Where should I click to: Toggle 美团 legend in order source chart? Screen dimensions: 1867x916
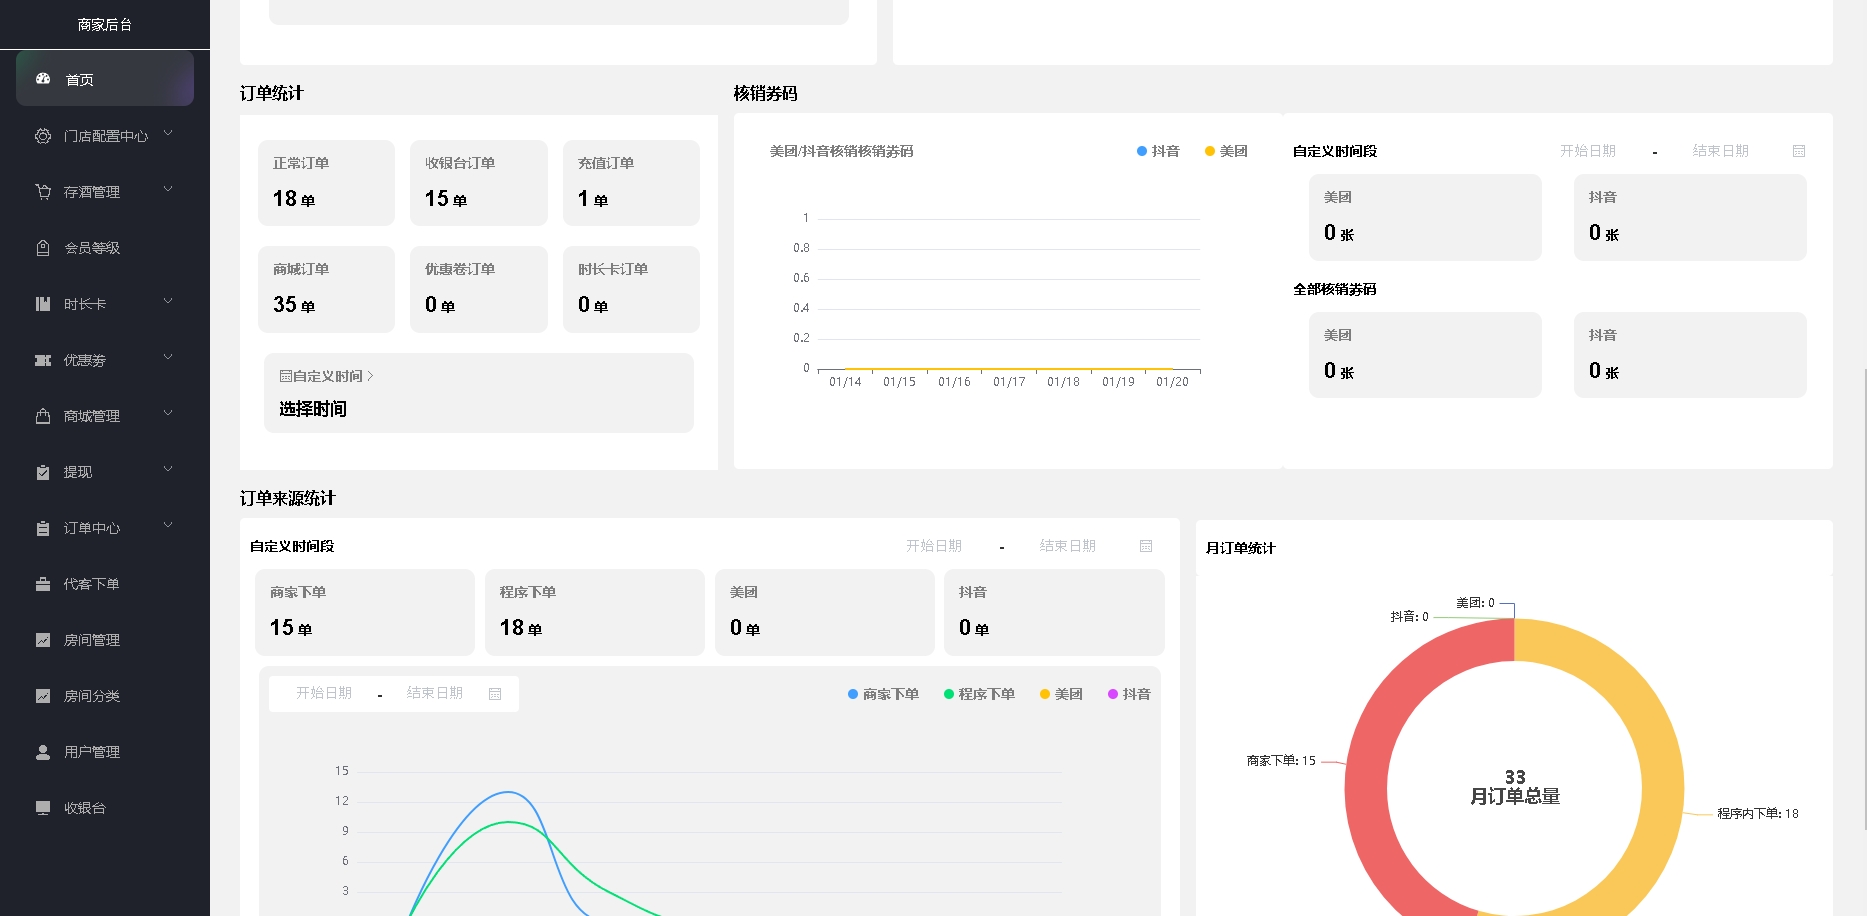[x=1061, y=694]
